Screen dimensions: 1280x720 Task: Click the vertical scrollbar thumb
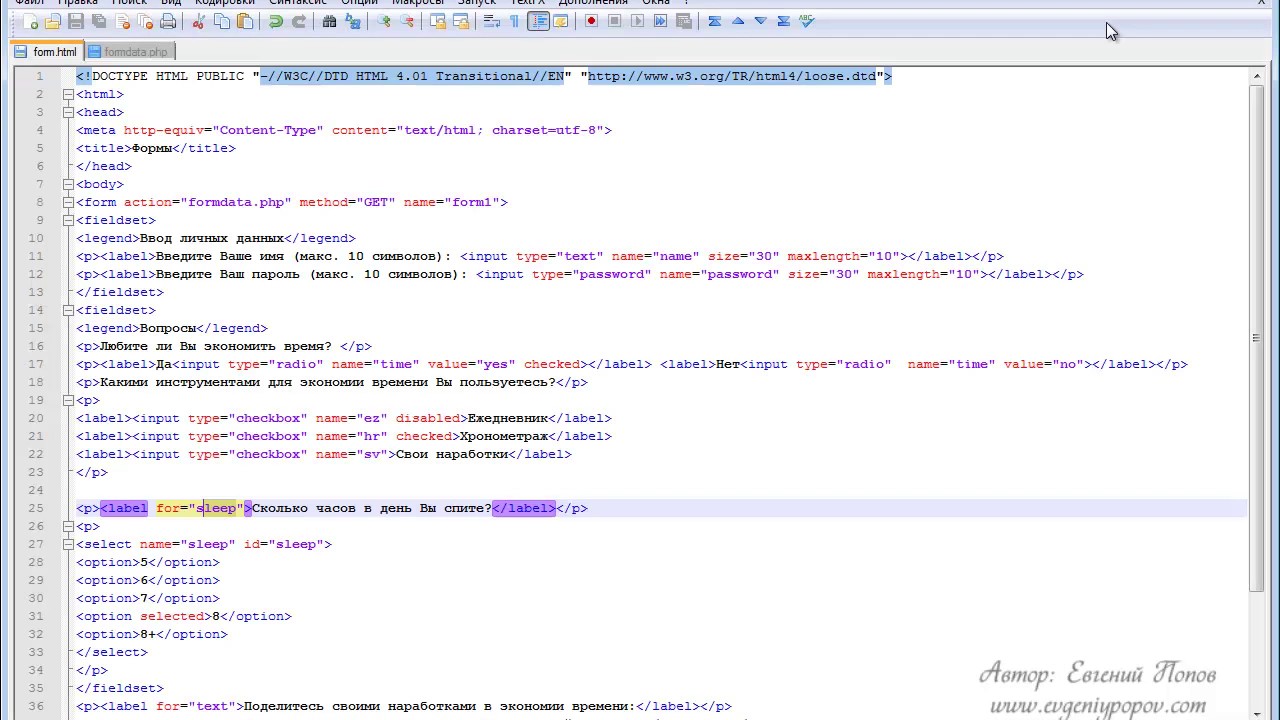point(1256,339)
